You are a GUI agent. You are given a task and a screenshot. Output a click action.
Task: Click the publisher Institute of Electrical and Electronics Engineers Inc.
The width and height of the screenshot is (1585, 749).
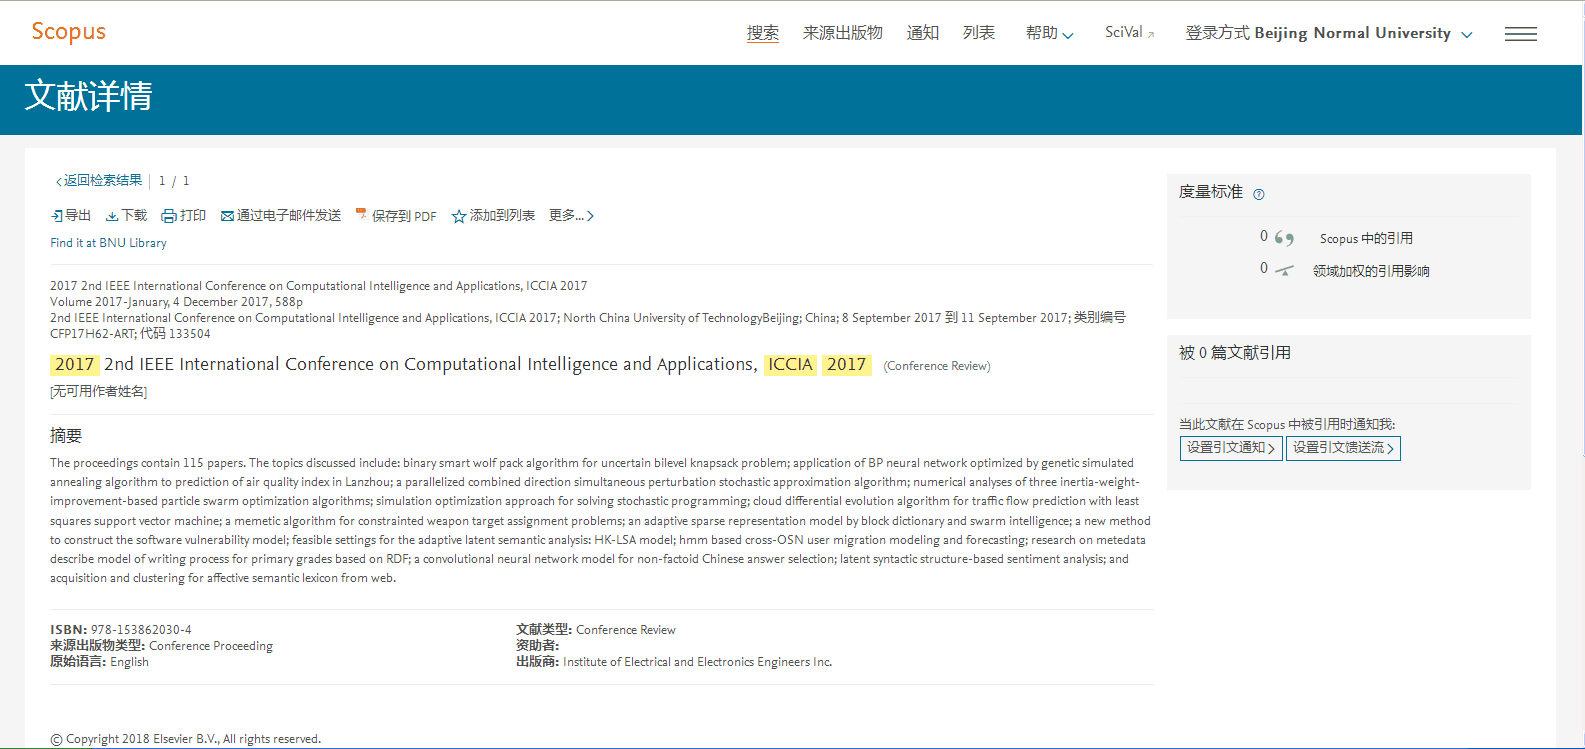(x=697, y=662)
